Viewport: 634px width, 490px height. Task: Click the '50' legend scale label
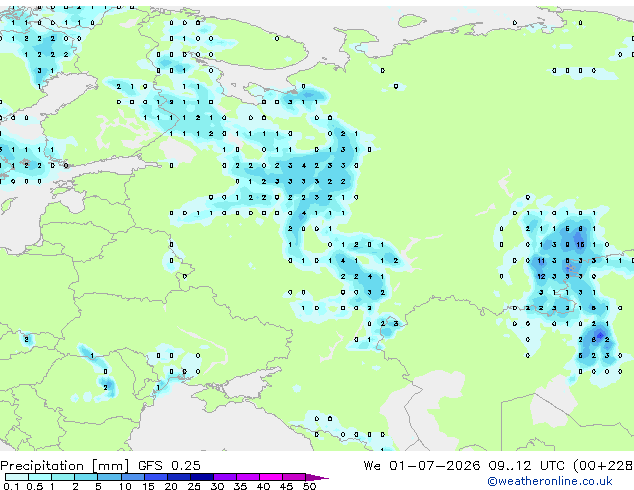pyautogui.click(x=309, y=486)
